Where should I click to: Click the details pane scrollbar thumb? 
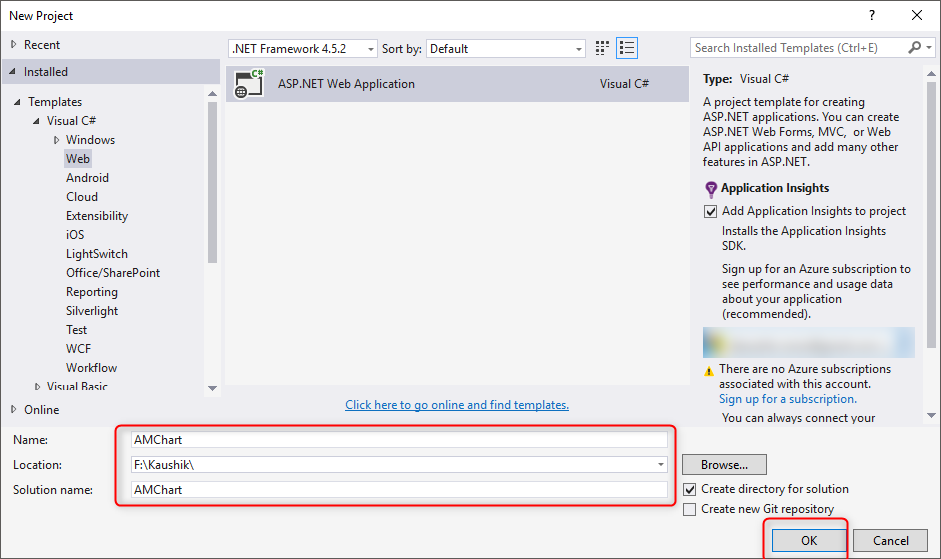[x=931, y=215]
